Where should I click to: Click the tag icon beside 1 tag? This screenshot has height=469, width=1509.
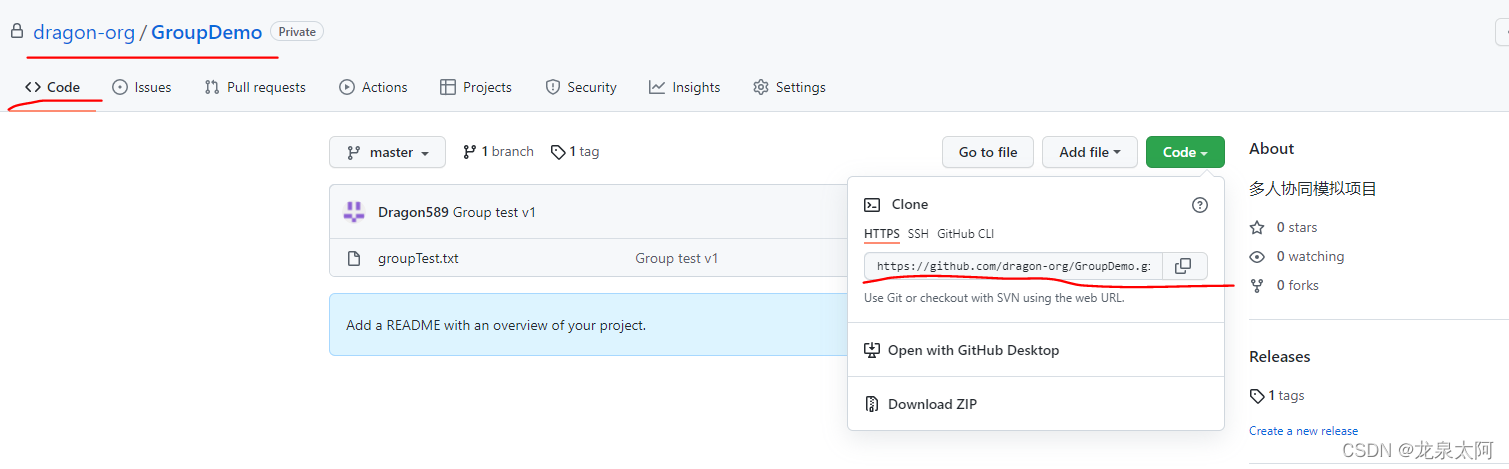pyautogui.click(x=557, y=152)
